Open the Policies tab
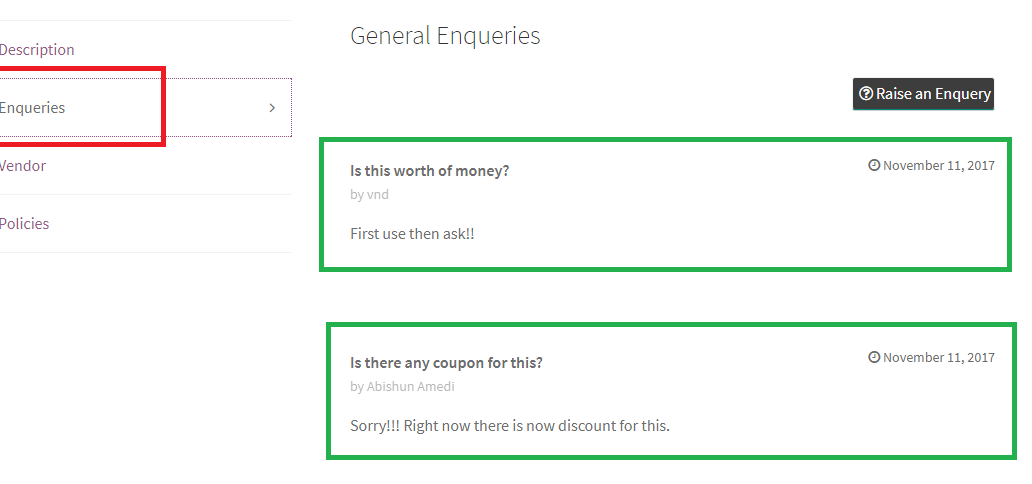This screenshot has width=1032, height=484. point(24,223)
